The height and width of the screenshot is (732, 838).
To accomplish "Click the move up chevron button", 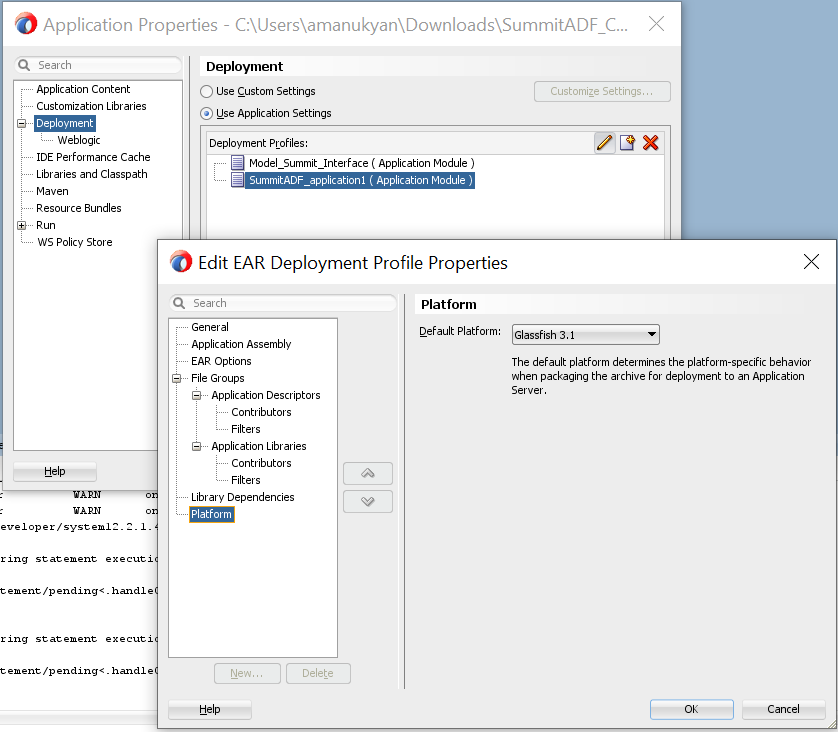I will [x=368, y=473].
